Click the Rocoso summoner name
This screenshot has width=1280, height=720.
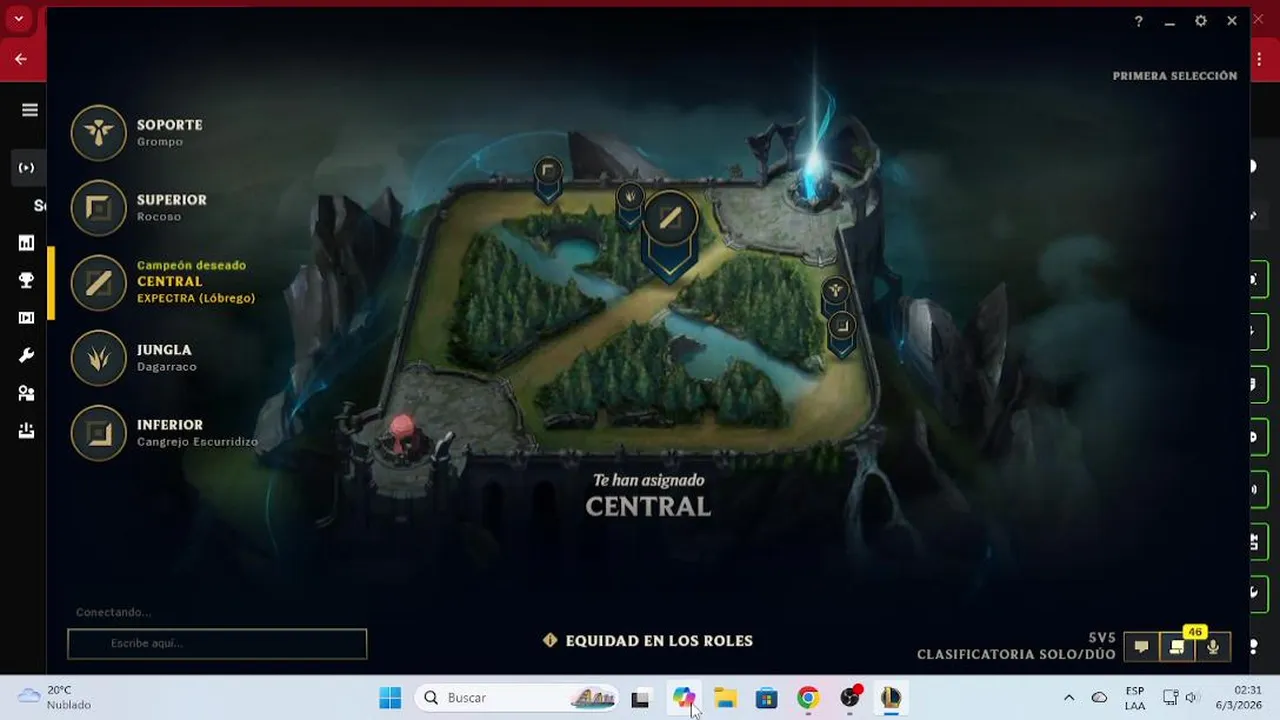159,217
